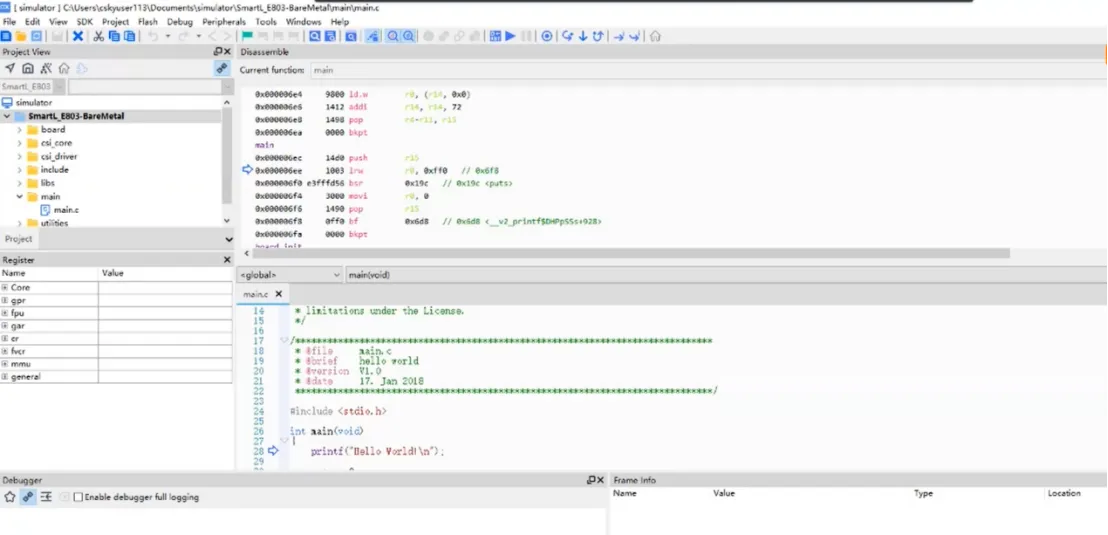Click the Cut scissors icon in toolbar
The width and height of the screenshot is (1108, 535).
point(99,36)
